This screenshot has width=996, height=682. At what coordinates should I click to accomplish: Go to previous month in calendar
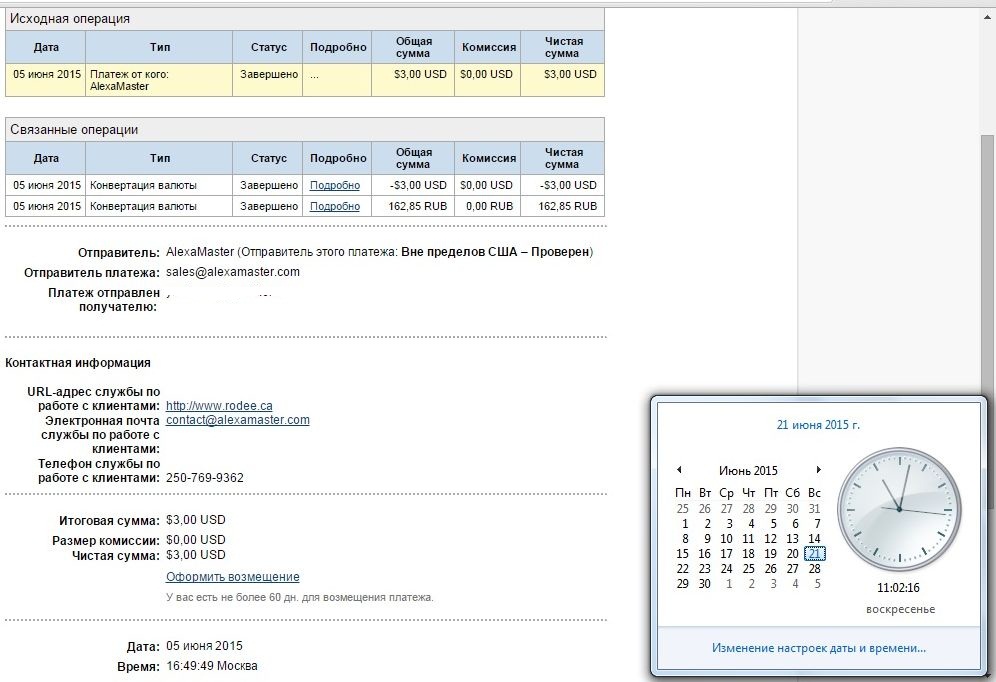coord(680,470)
